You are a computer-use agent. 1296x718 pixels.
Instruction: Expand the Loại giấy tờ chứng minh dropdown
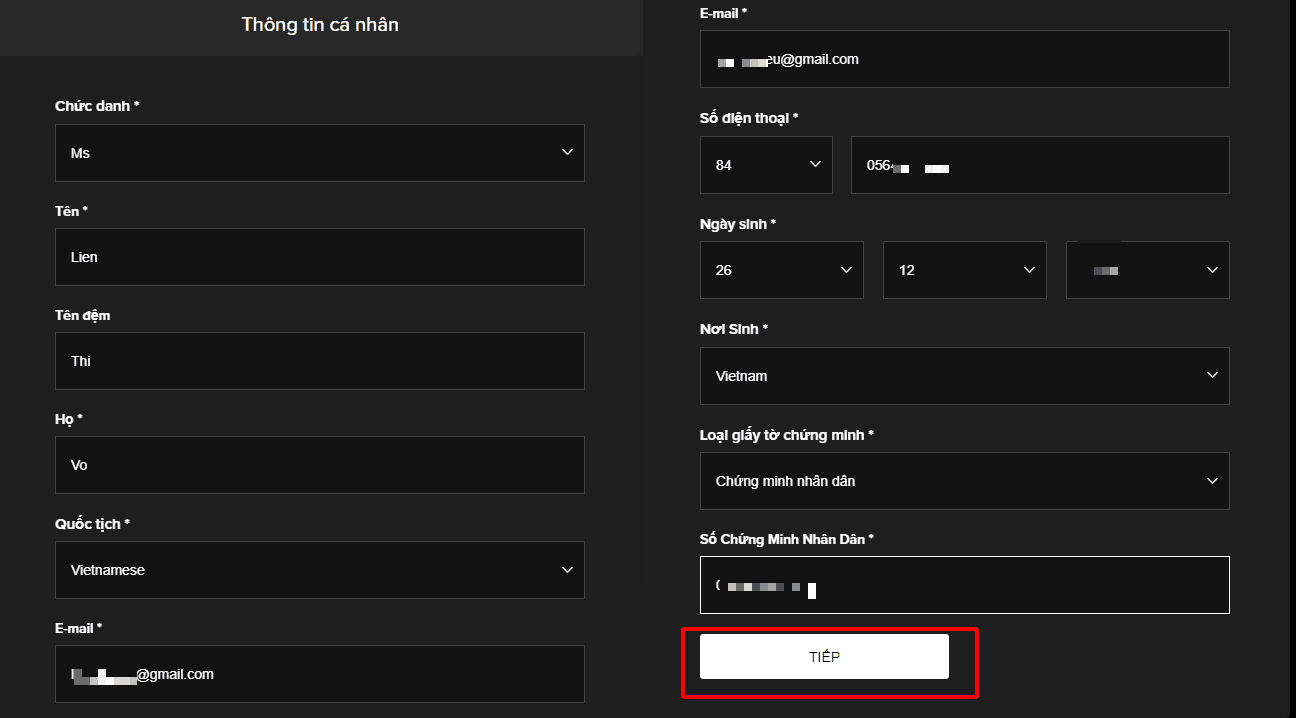pos(965,481)
